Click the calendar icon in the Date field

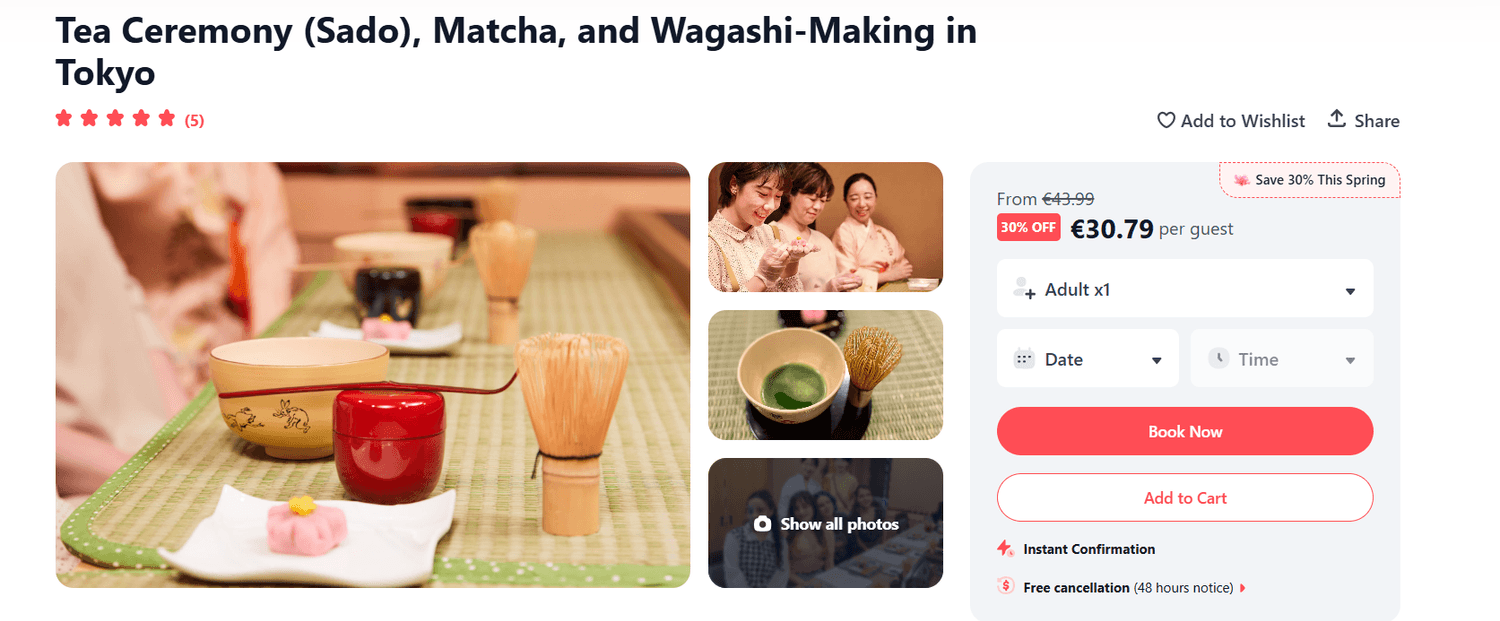[1023, 359]
